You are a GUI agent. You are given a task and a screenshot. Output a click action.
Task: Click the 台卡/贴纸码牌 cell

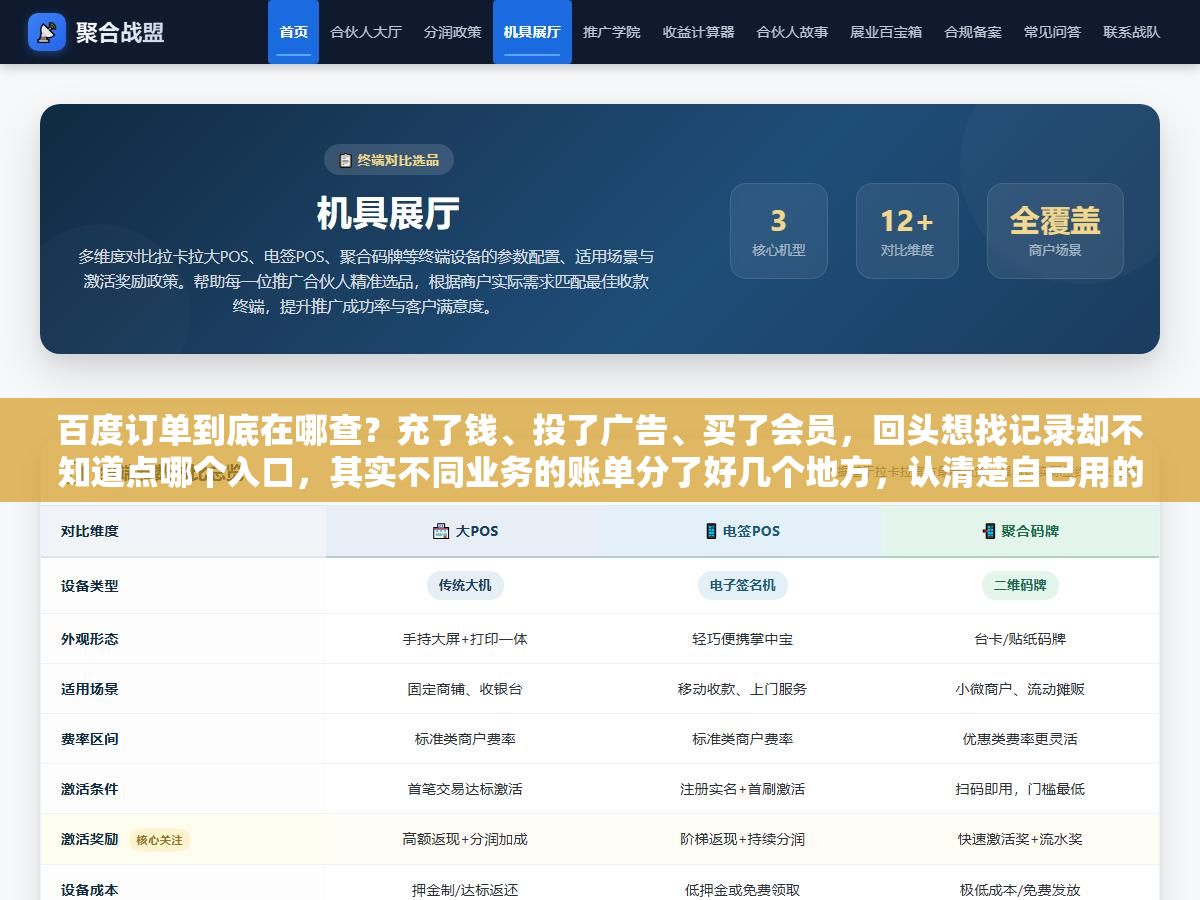[x=1020, y=639]
